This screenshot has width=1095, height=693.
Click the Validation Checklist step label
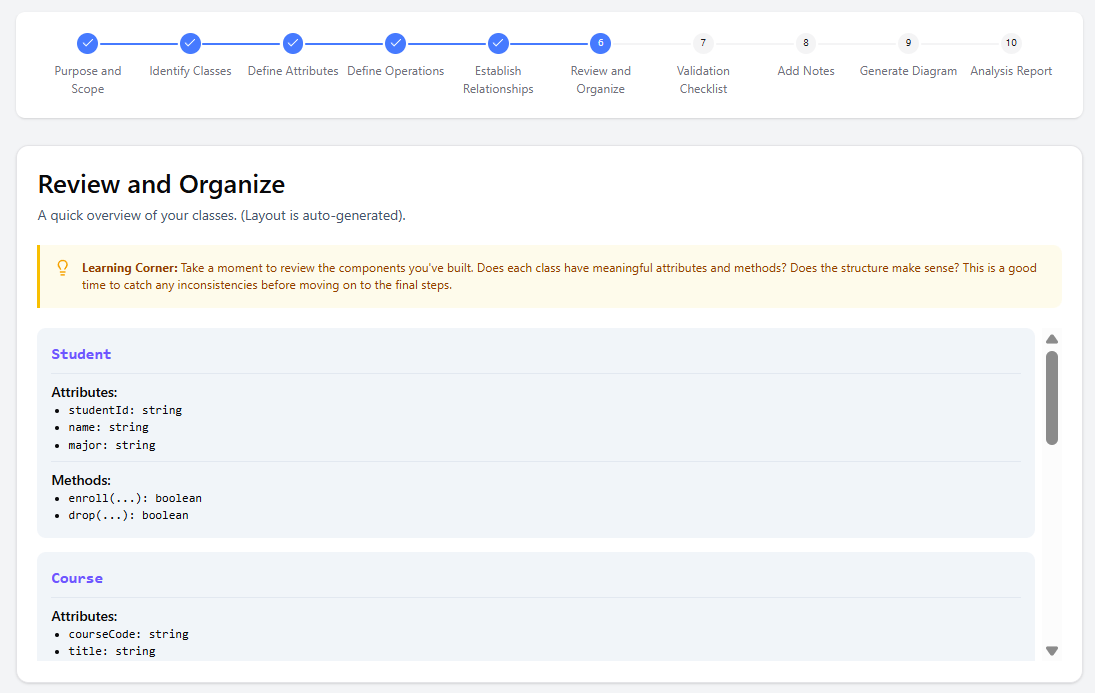pos(703,80)
